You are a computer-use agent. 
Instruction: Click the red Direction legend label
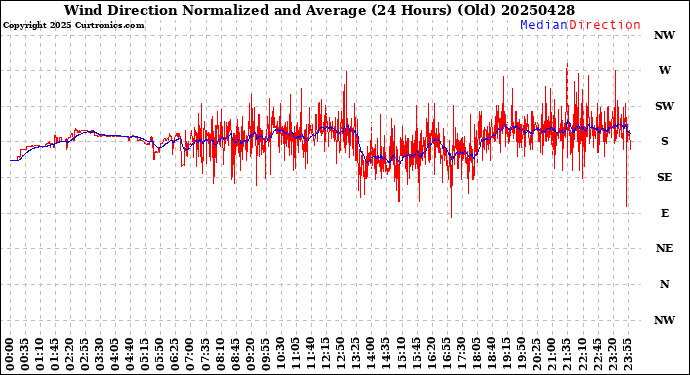605,25
